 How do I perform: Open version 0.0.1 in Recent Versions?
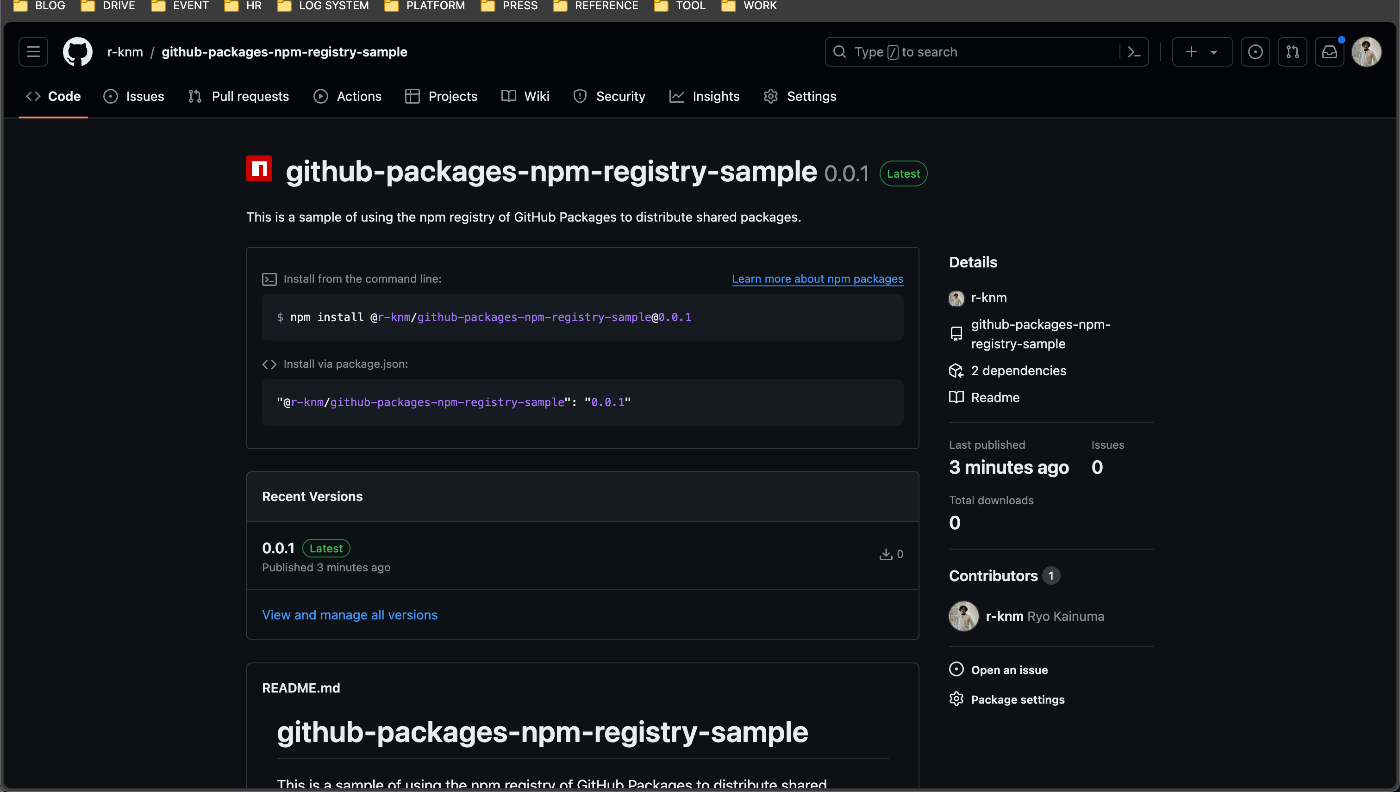278,548
